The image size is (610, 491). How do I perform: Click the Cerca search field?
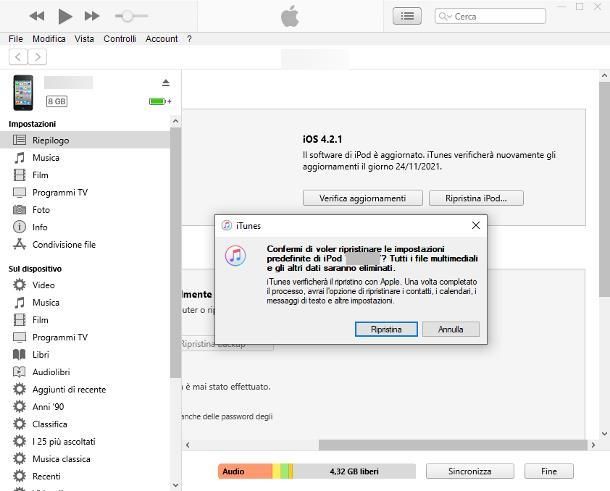tap(490, 16)
